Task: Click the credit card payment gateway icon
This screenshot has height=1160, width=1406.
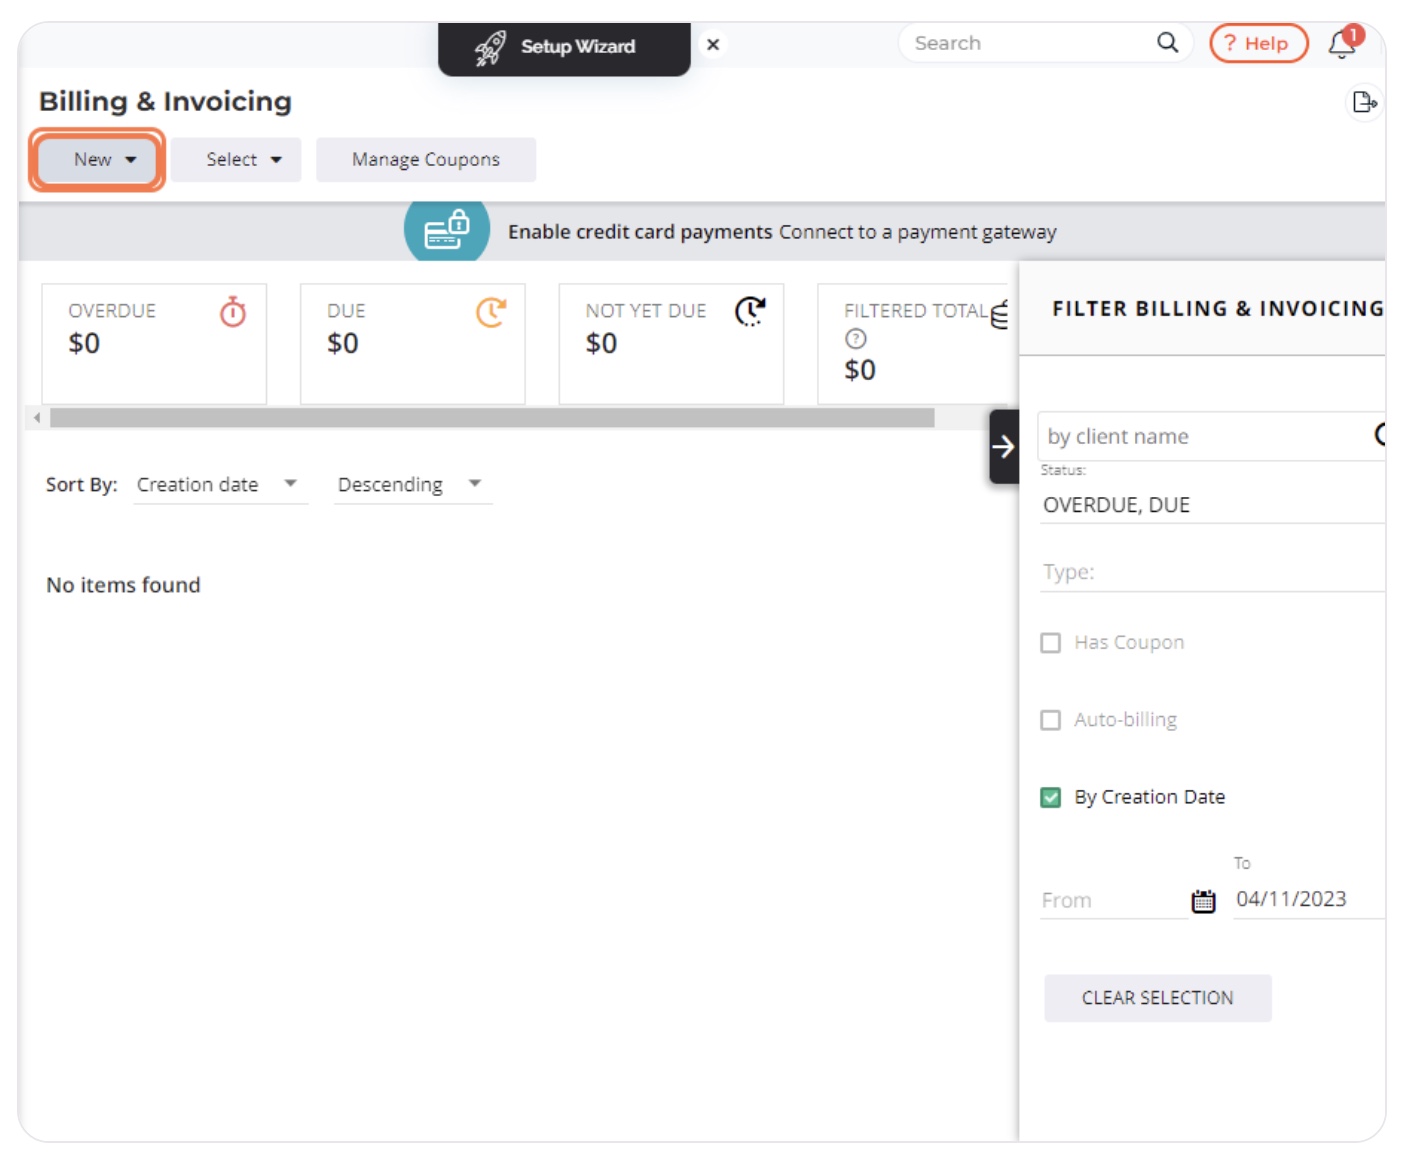Action: [x=447, y=231]
